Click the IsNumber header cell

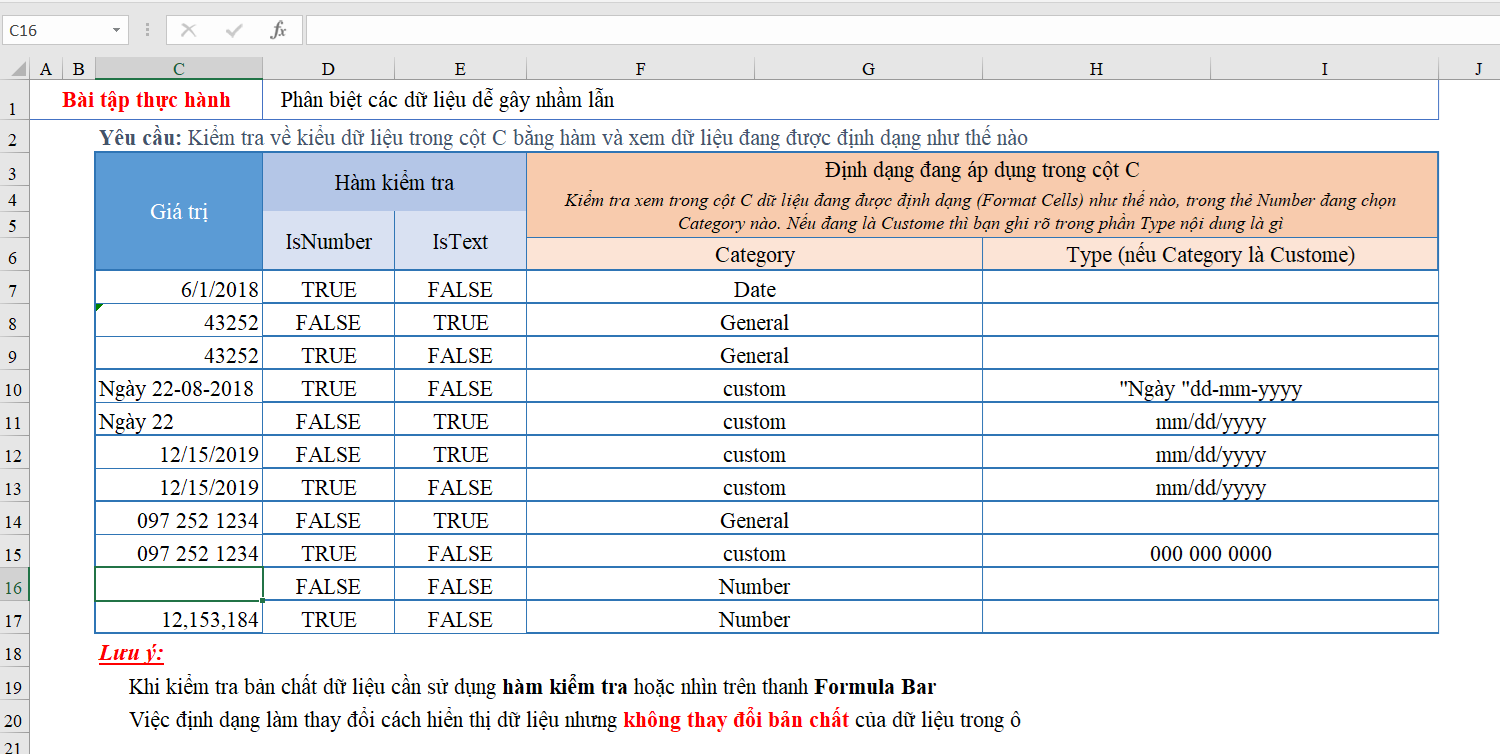(x=328, y=241)
